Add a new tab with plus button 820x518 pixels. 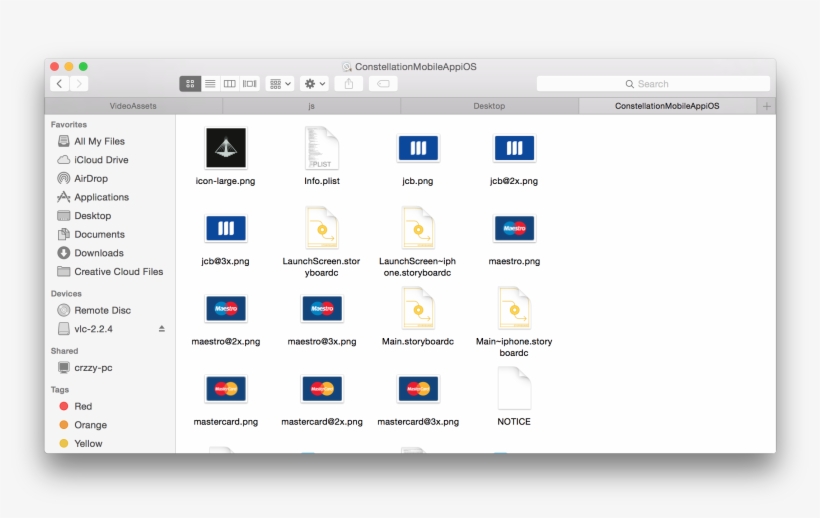pyautogui.click(x=767, y=106)
